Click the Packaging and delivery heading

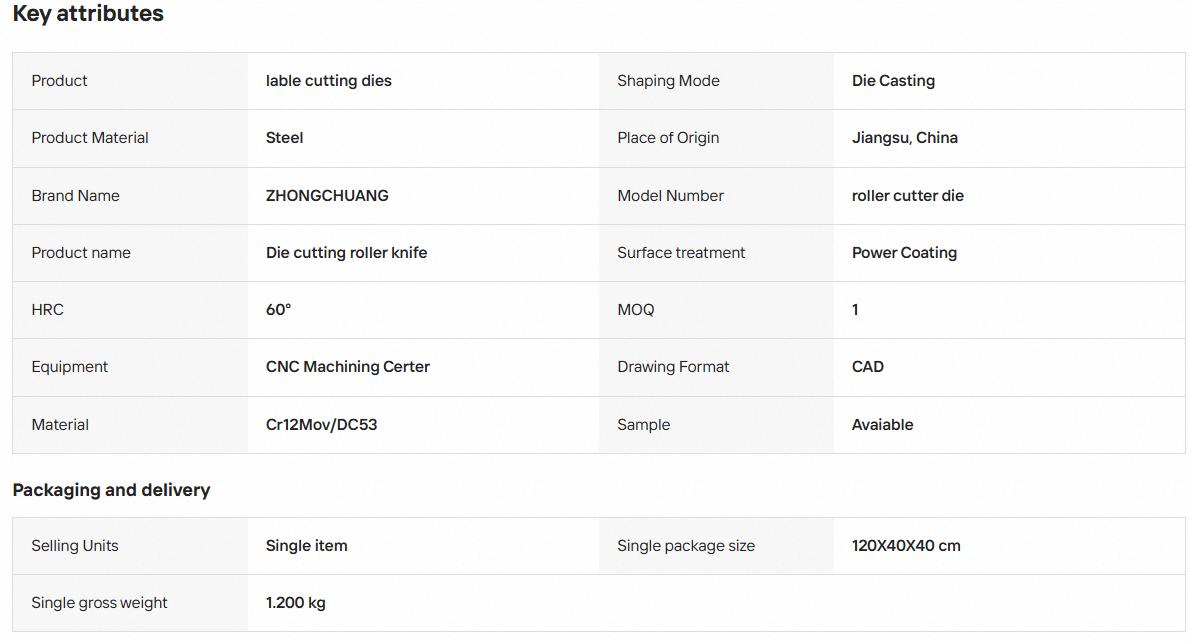click(x=112, y=489)
